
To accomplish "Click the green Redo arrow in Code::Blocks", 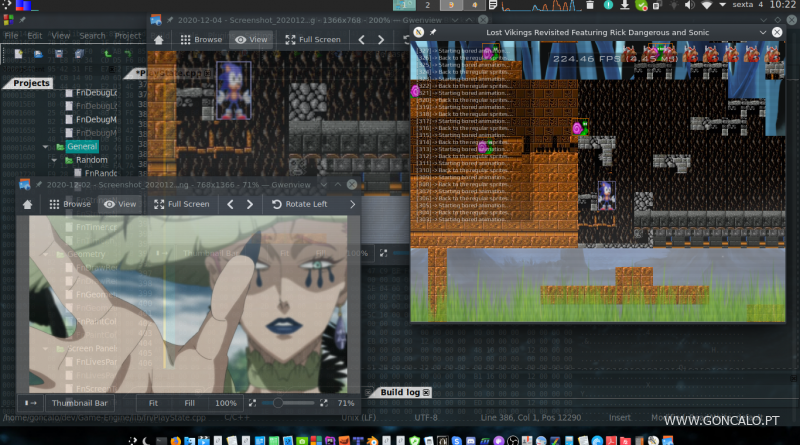I will [x=128, y=54].
